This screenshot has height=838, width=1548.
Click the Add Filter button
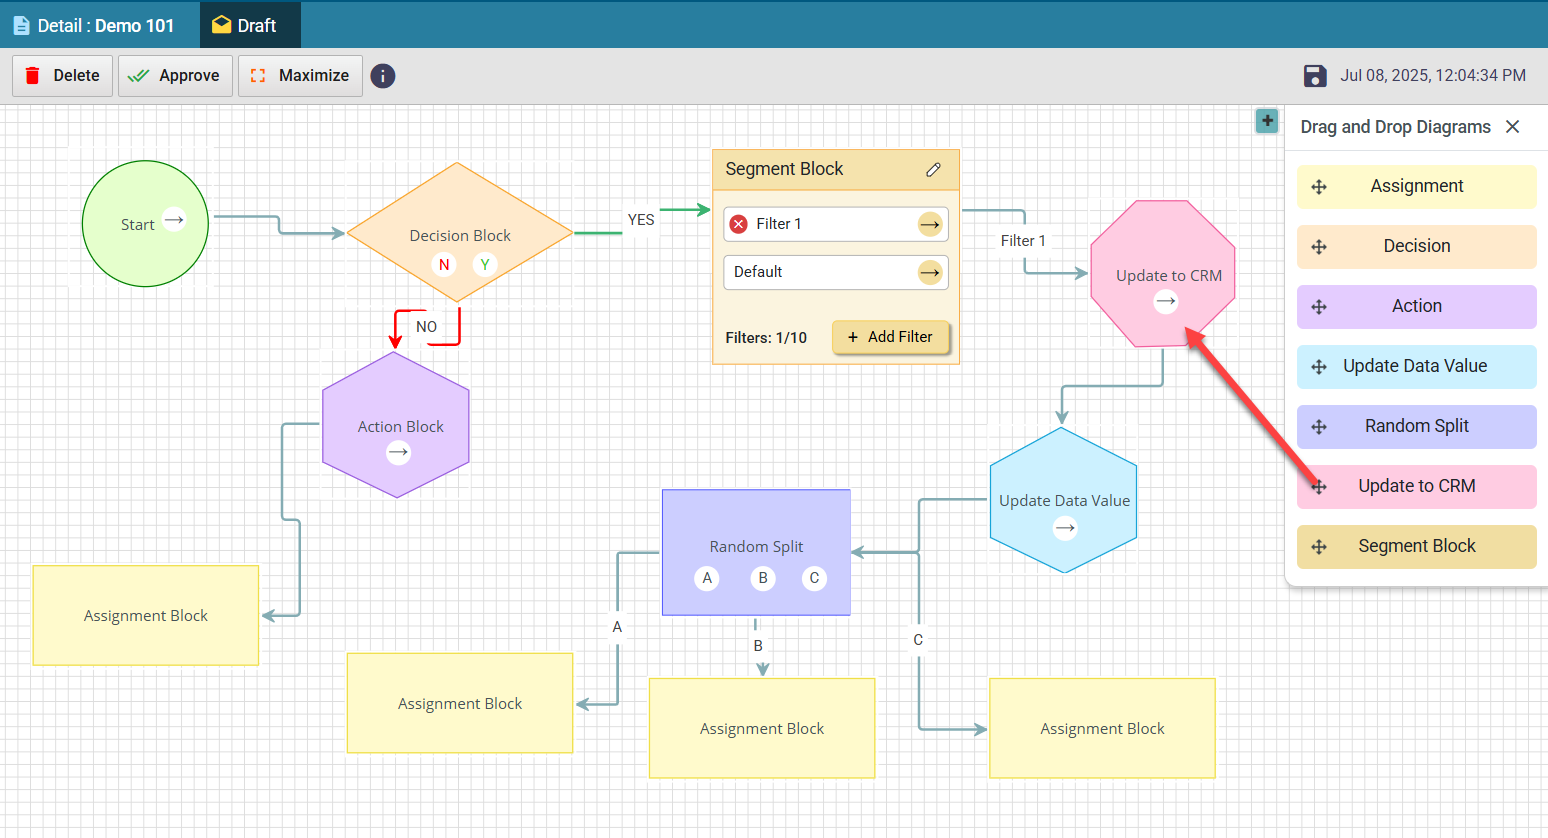pos(890,337)
